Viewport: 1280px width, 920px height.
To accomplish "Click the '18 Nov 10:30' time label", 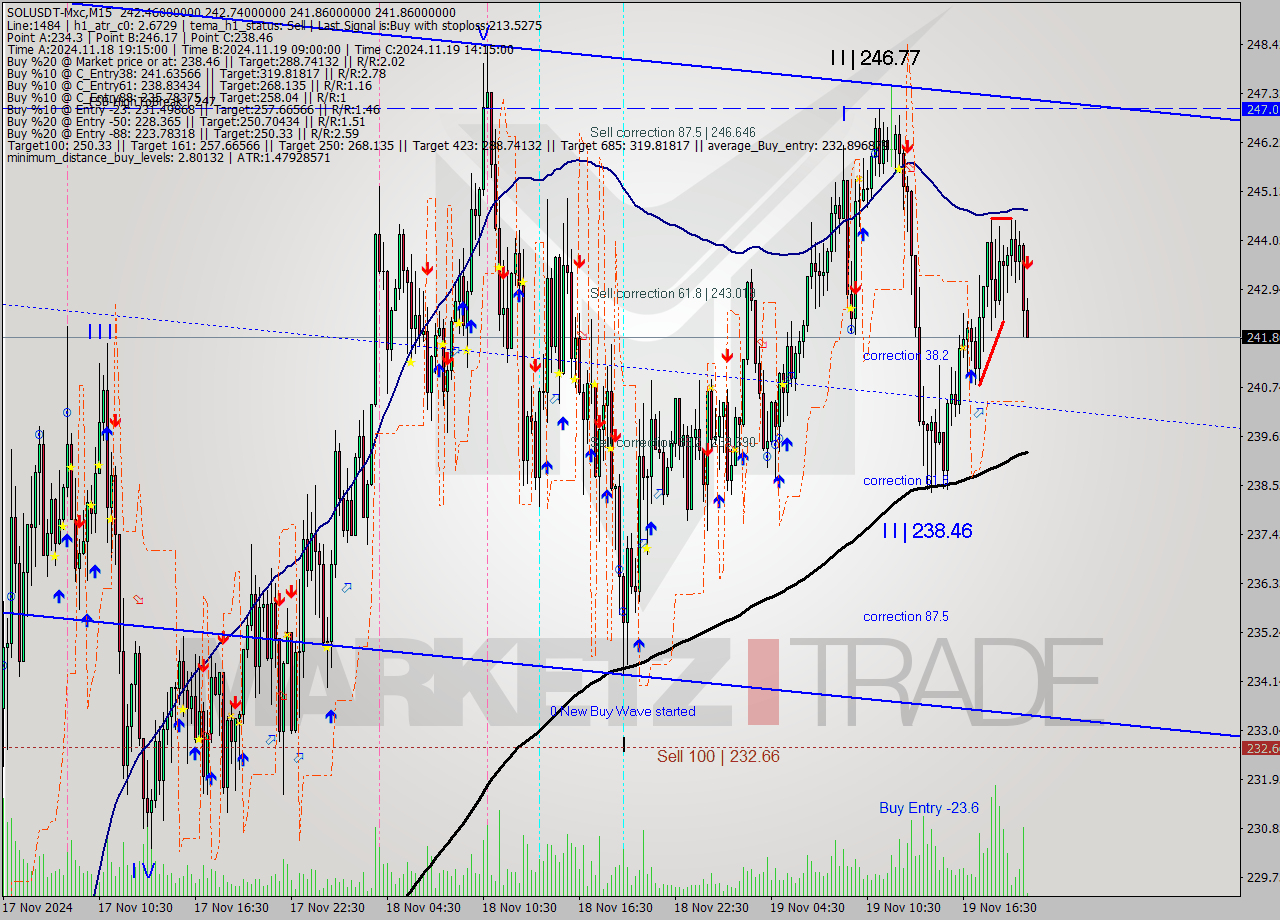I will point(519,907).
